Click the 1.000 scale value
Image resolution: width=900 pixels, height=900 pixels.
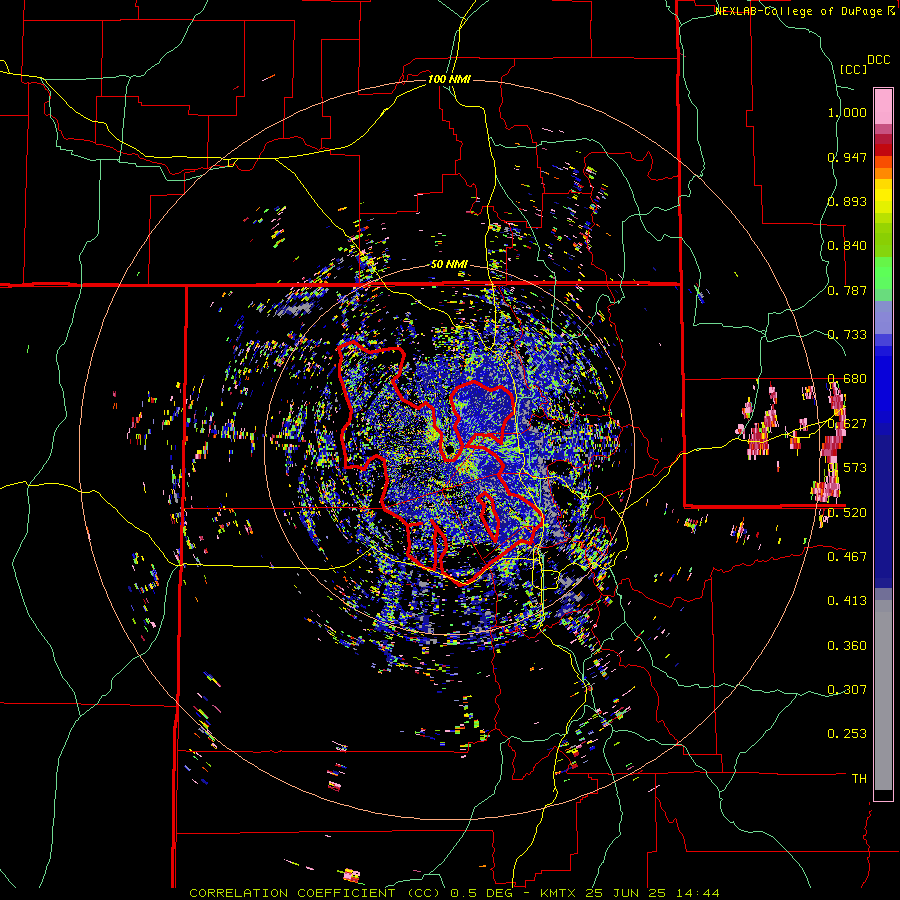[847, 112]
